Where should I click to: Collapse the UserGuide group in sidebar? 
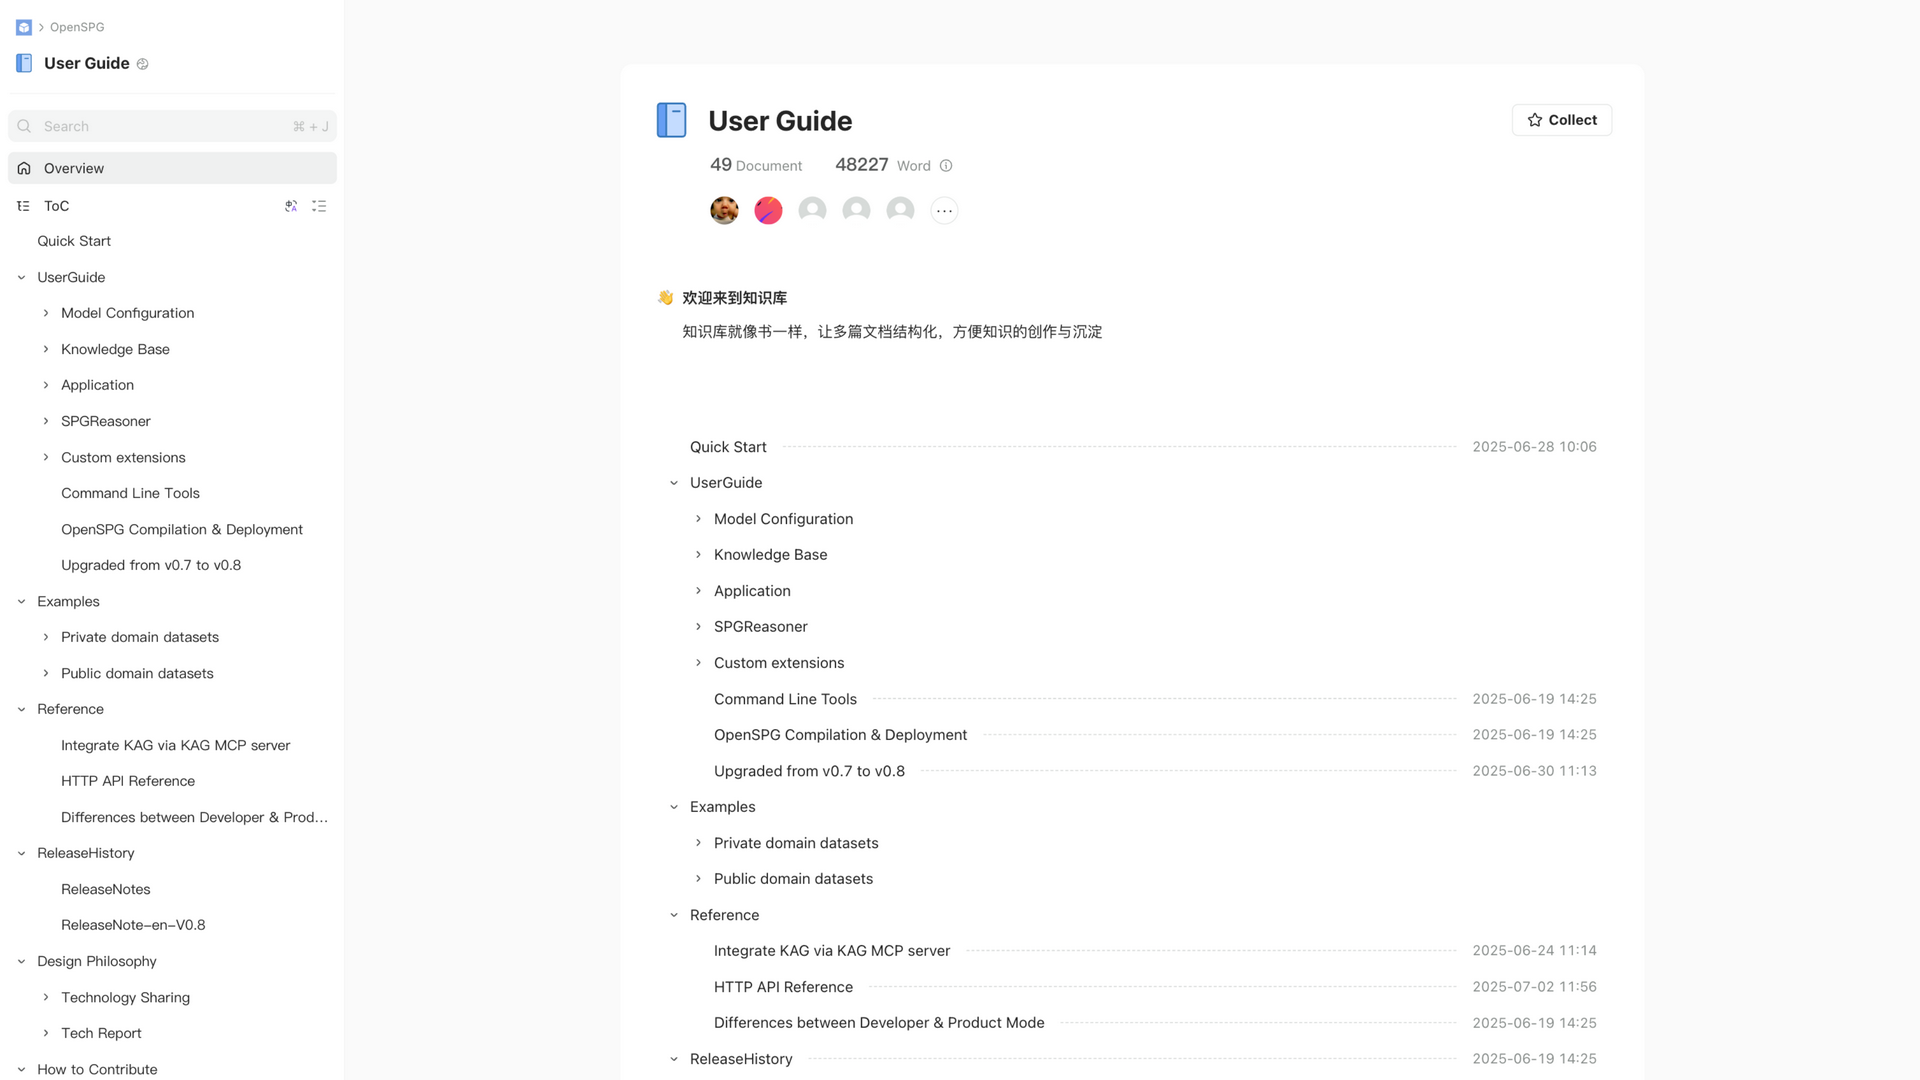coord(21,277)
